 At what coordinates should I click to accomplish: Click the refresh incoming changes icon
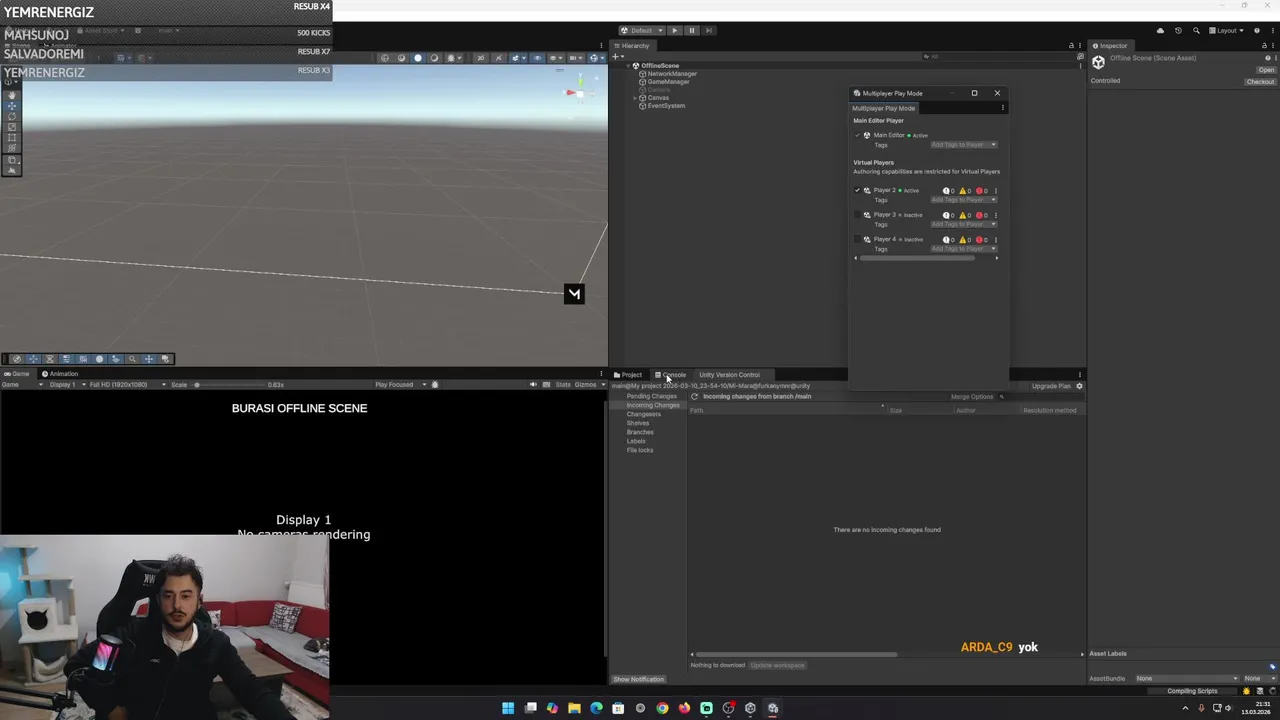click(x=694, y=396)
